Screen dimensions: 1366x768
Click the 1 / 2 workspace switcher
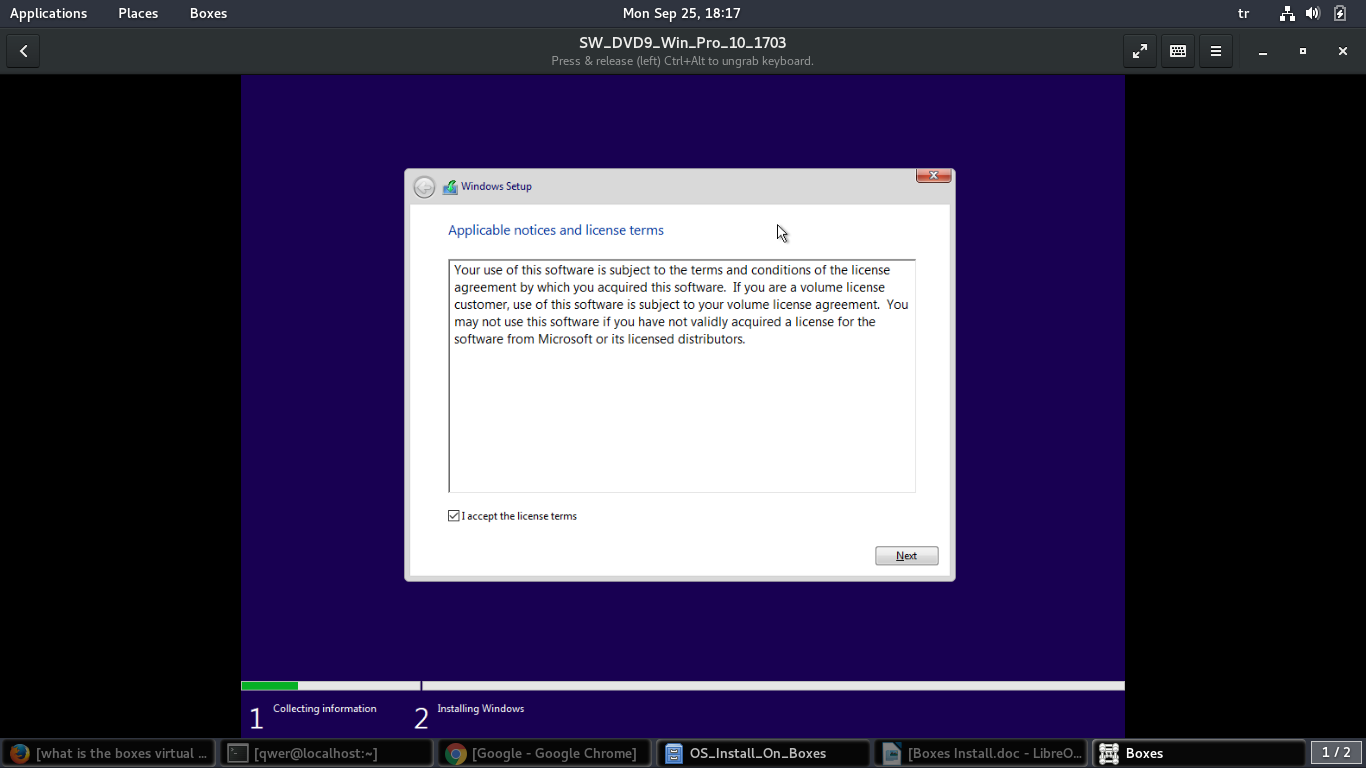(x=1336, y=753)
